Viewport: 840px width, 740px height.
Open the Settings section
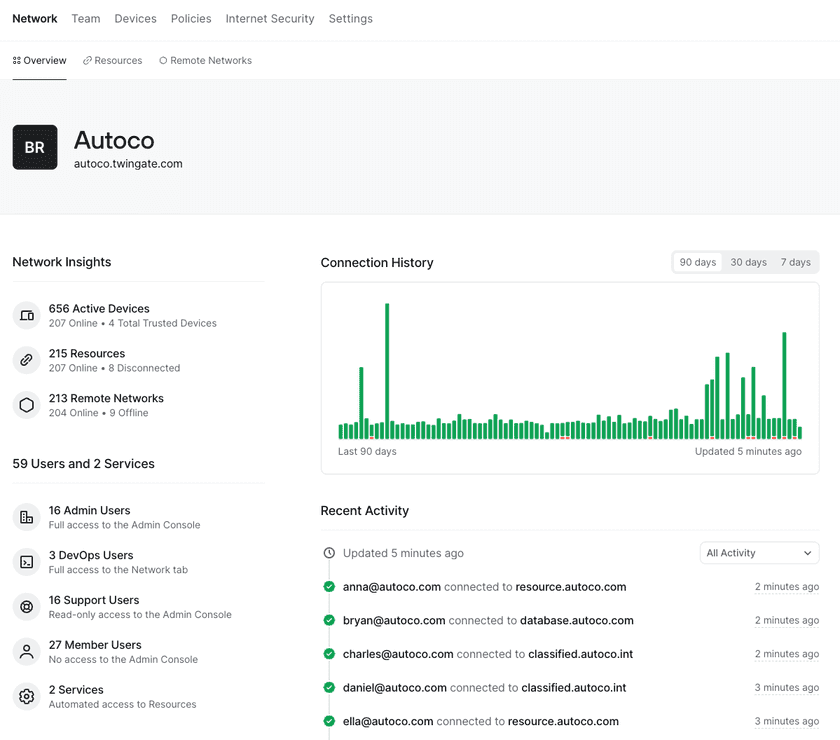pyautogui.click(x=351, y=19)
